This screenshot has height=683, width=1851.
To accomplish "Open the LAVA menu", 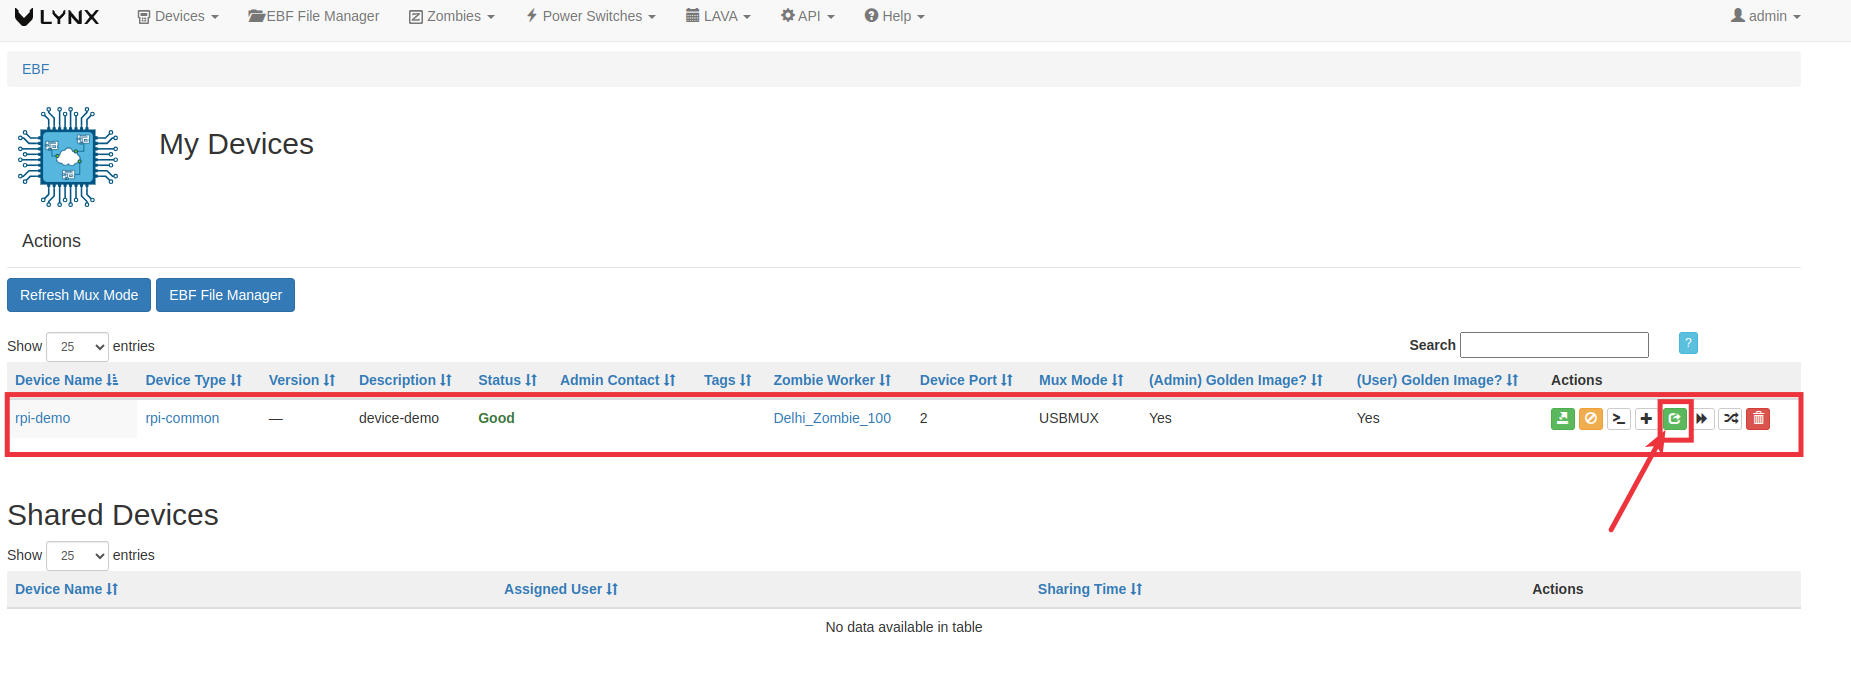I will click(x=718, y=16).
